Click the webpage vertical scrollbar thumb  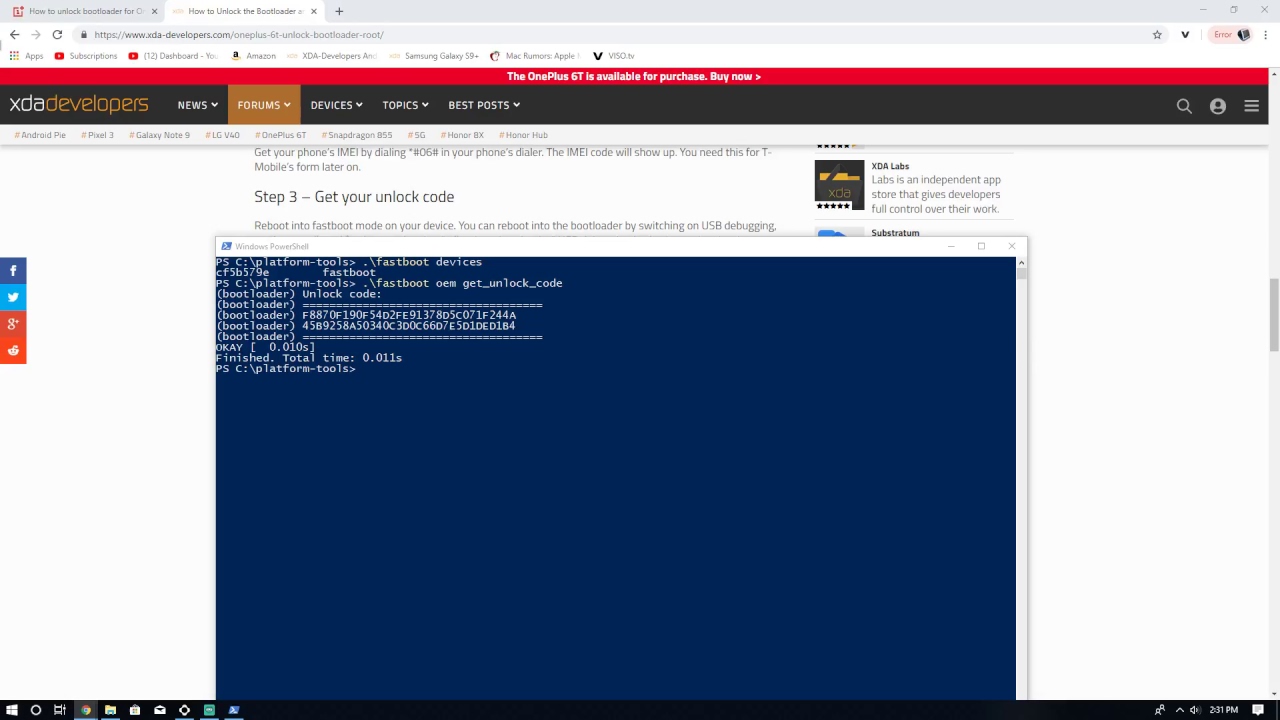[x=1273, y=313]
